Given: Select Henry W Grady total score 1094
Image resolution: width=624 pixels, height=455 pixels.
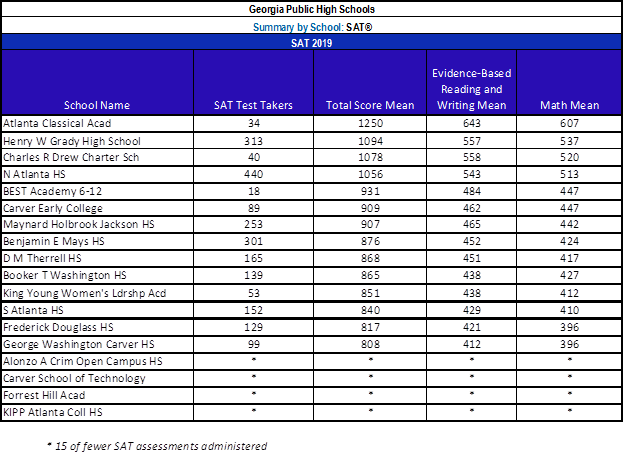Looking at the screenshot, I should (370, 141).
